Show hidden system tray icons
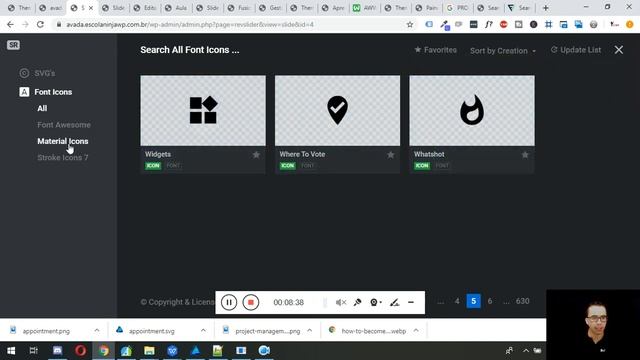Viewport: 640px width, 360px height. pos(526,350)
